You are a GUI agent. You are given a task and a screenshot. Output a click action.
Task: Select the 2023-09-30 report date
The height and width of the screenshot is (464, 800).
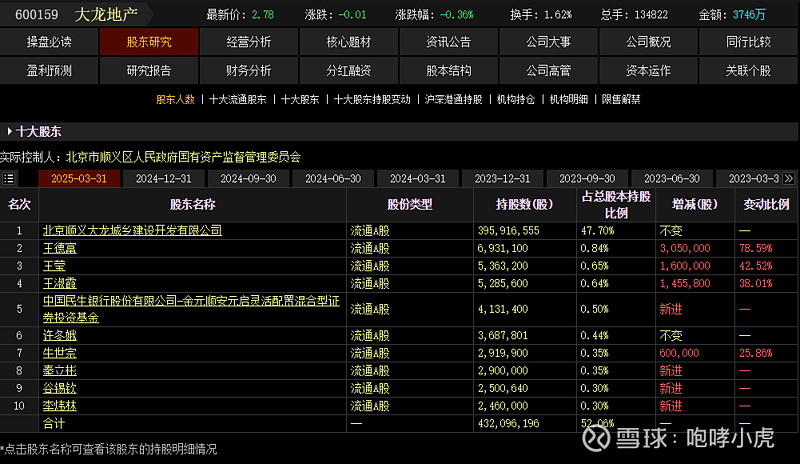(587, 179)
